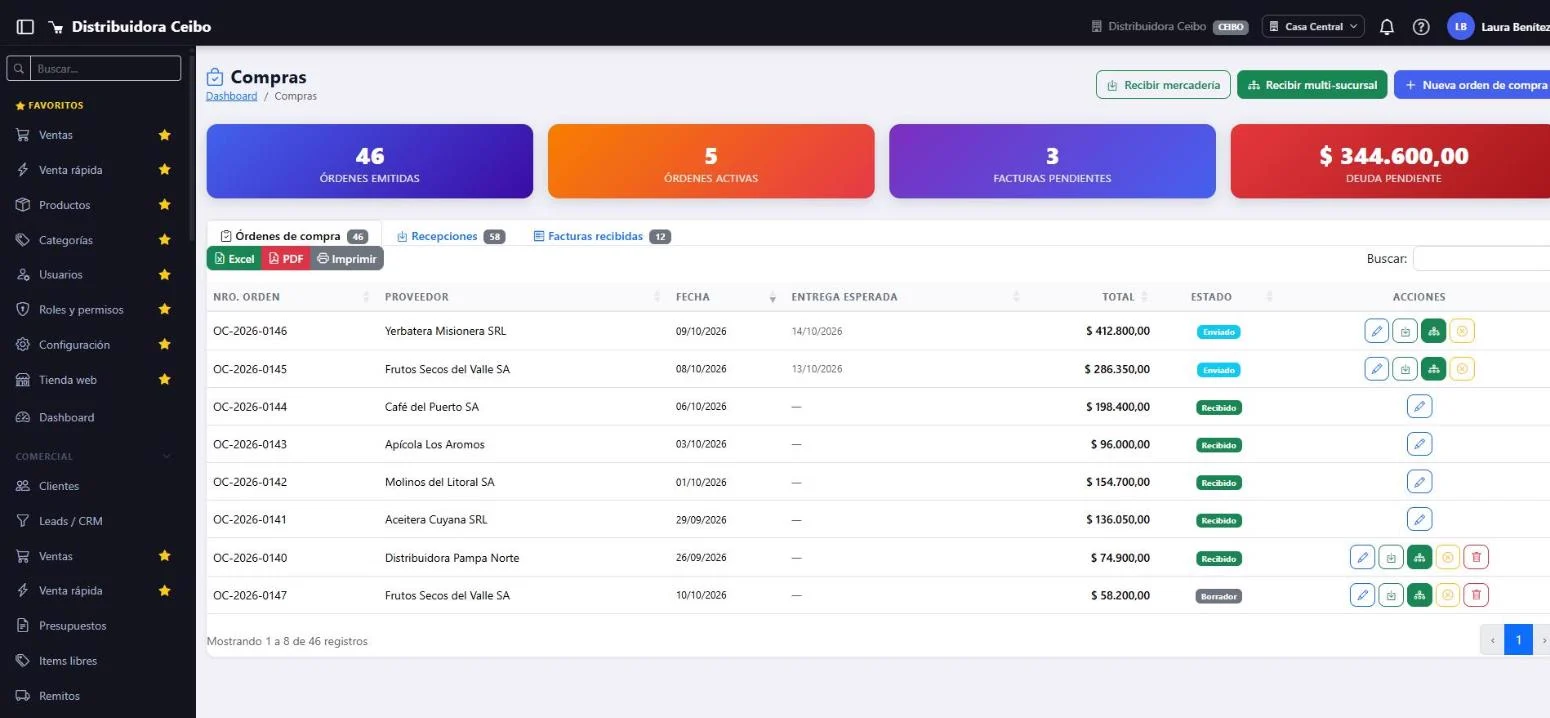Sort table by ENTREGA ESPERADA column
This screenshot has height=718, width=1550.
click(905, 297)
